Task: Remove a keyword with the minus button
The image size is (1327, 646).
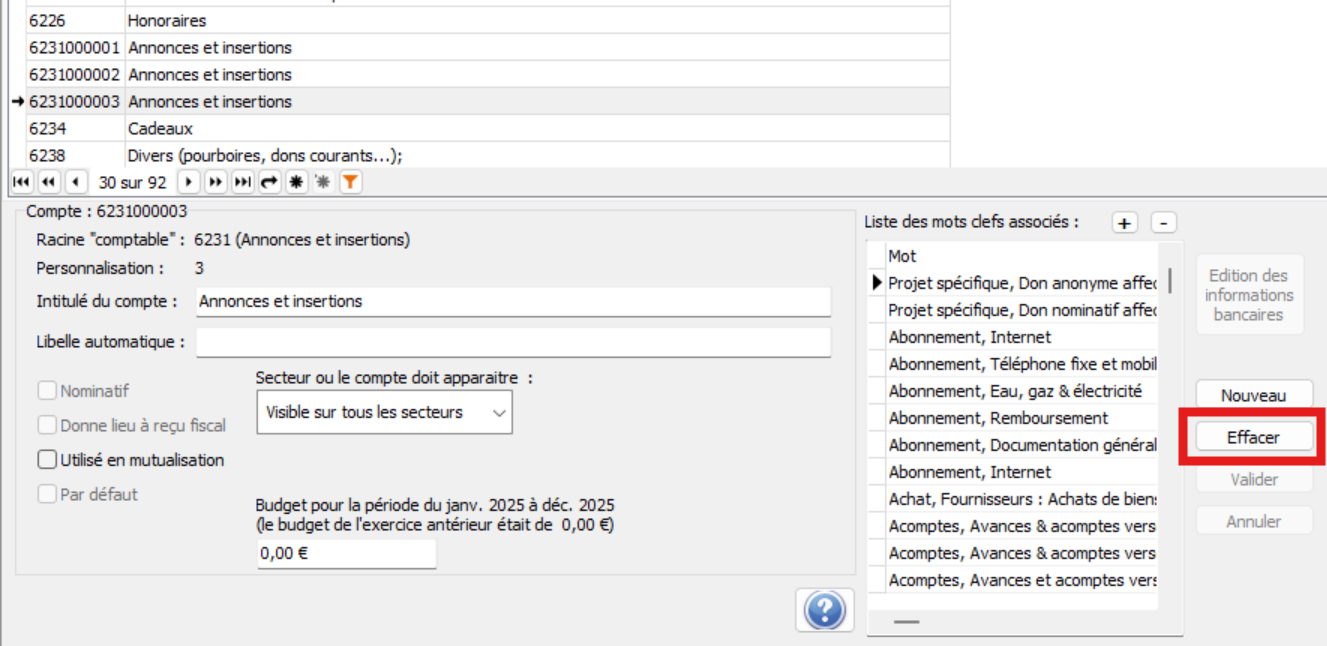Action: 1163,223
